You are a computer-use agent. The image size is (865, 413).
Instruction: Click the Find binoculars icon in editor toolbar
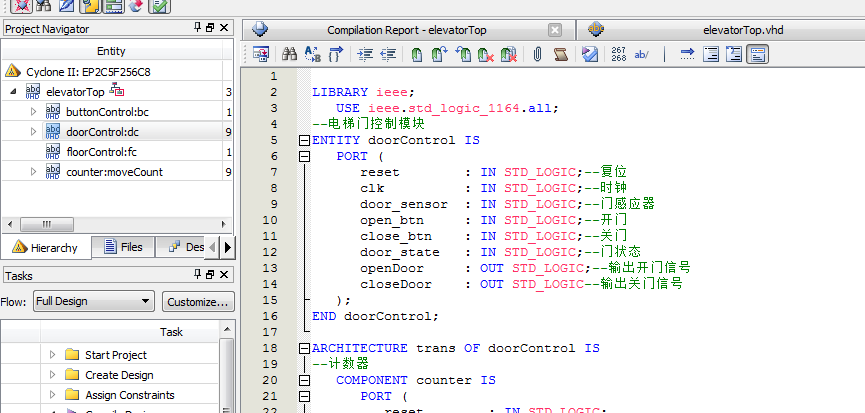click(289, 54)
